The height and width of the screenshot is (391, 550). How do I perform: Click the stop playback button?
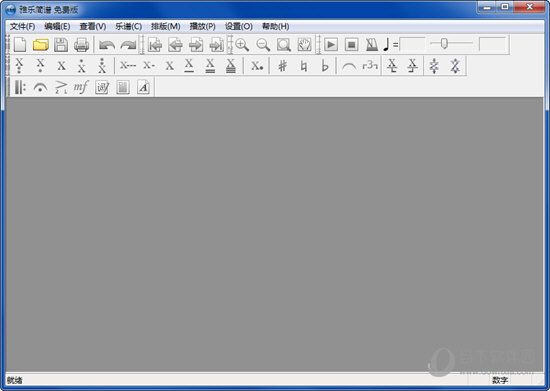351,45
